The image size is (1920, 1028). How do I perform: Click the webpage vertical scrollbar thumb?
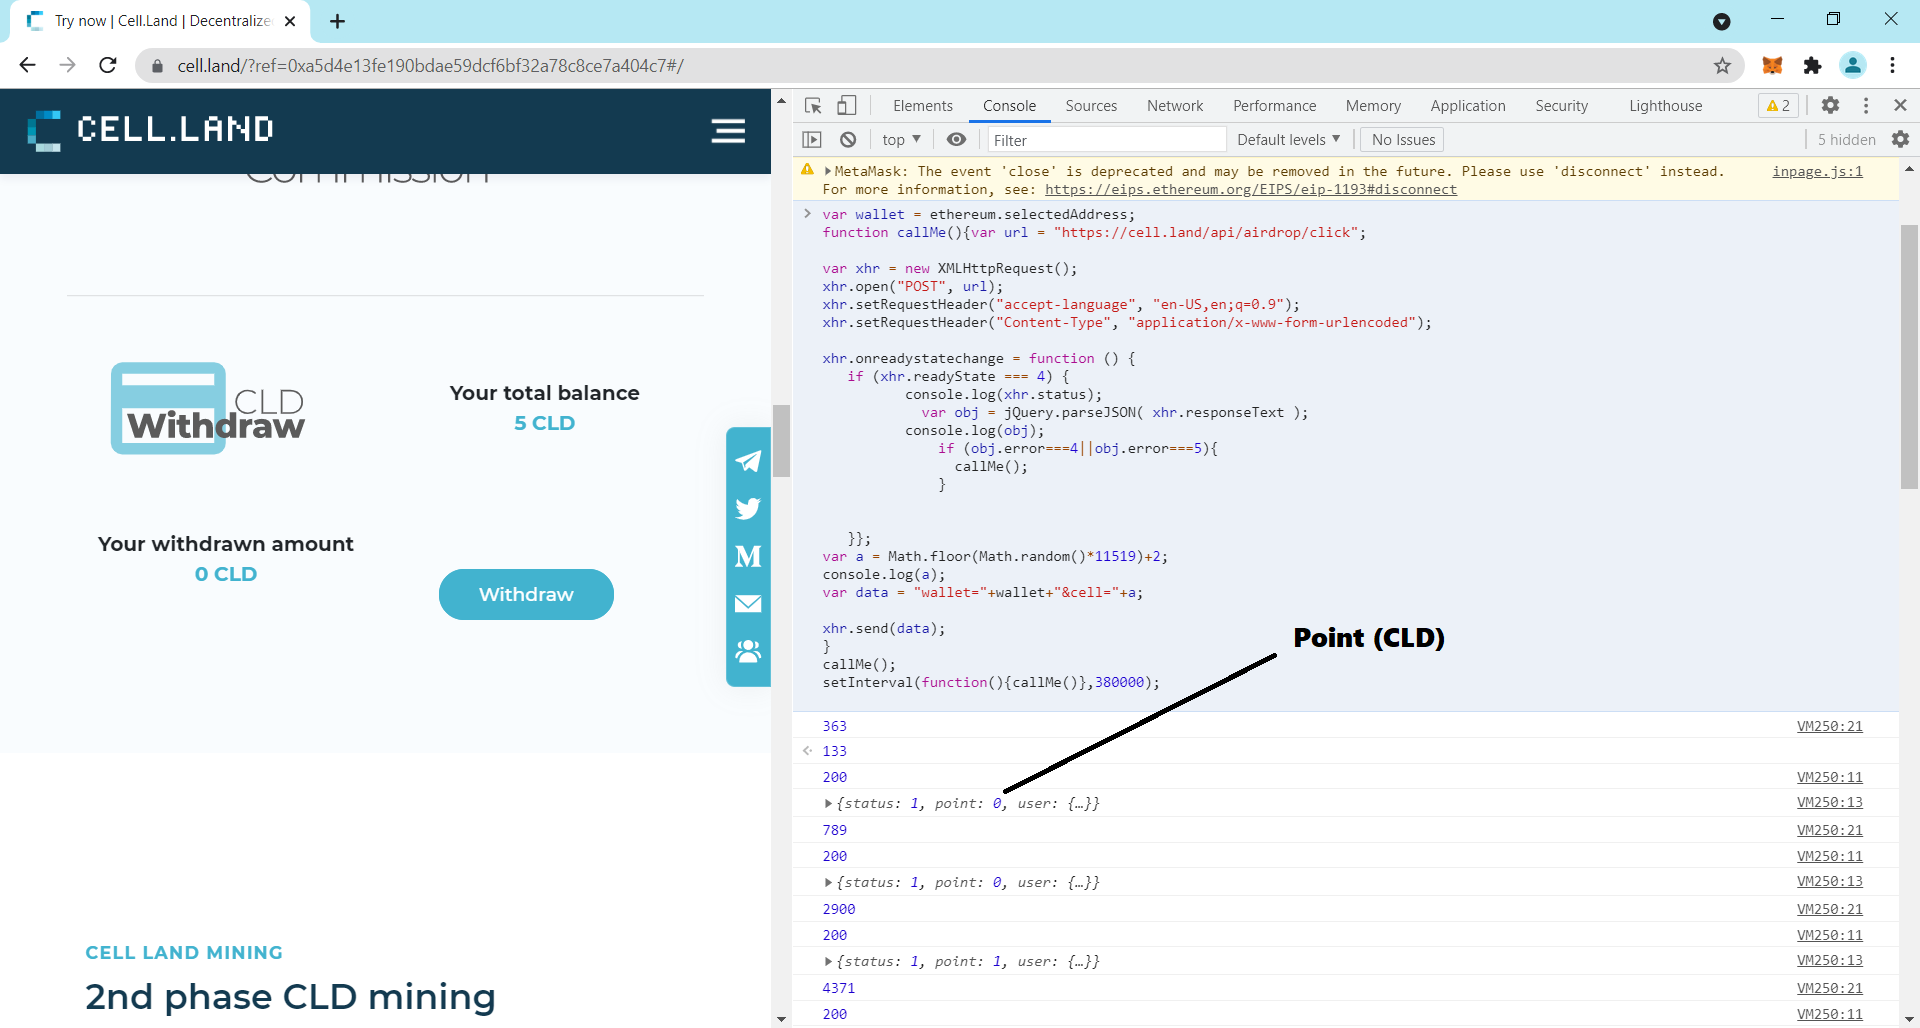[x=781, y=440]
